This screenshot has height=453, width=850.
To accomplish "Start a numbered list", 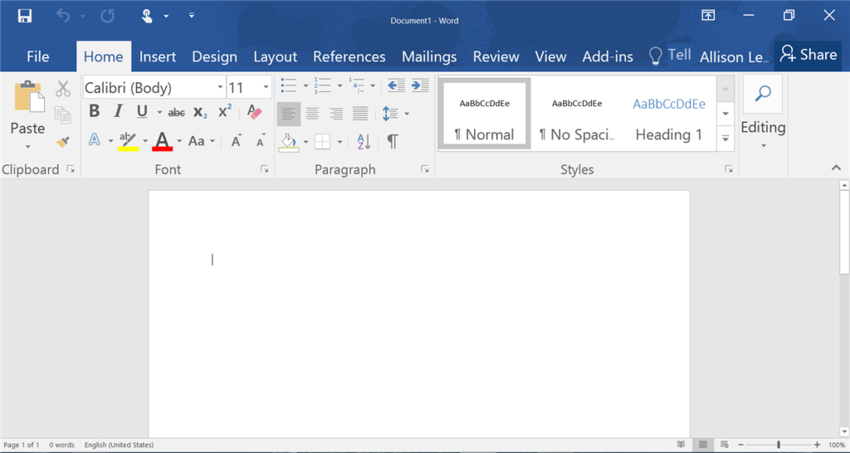I will tap(323, 85).
